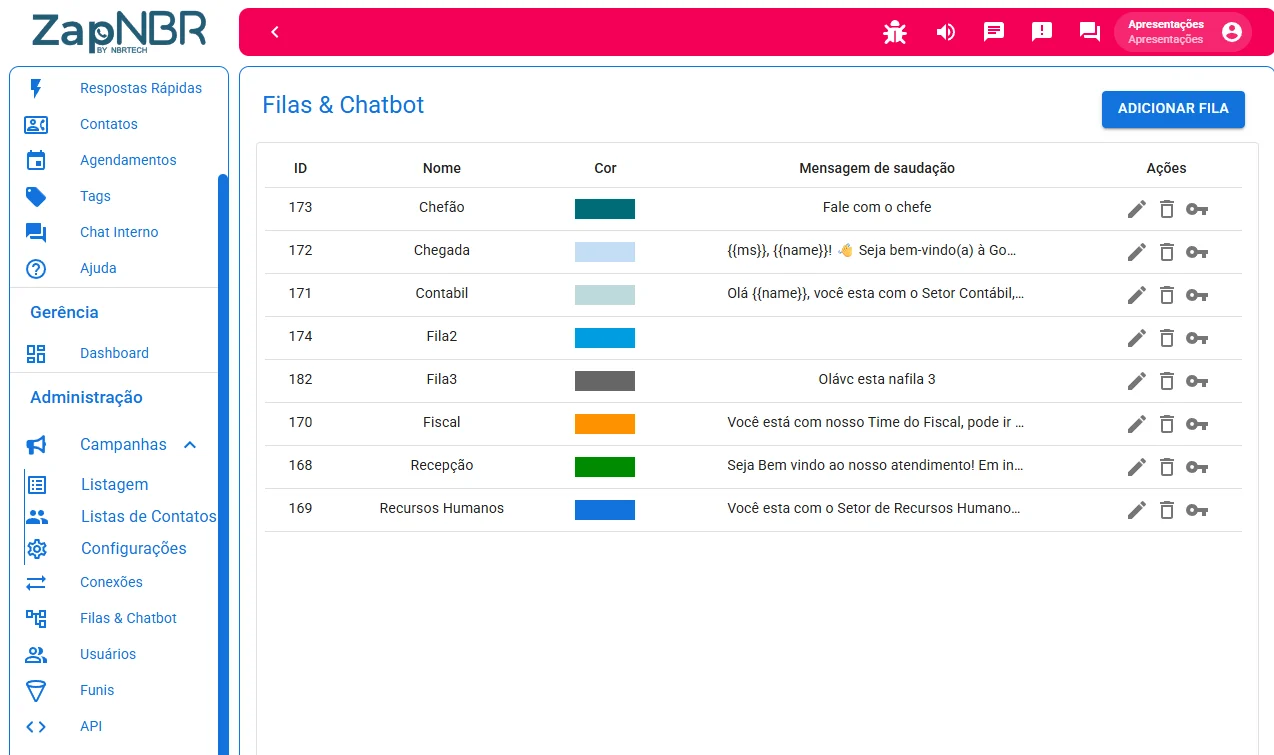Edit the Contabil queue
This screenshot has height=755, width=1274.
tap(1137, 295)
